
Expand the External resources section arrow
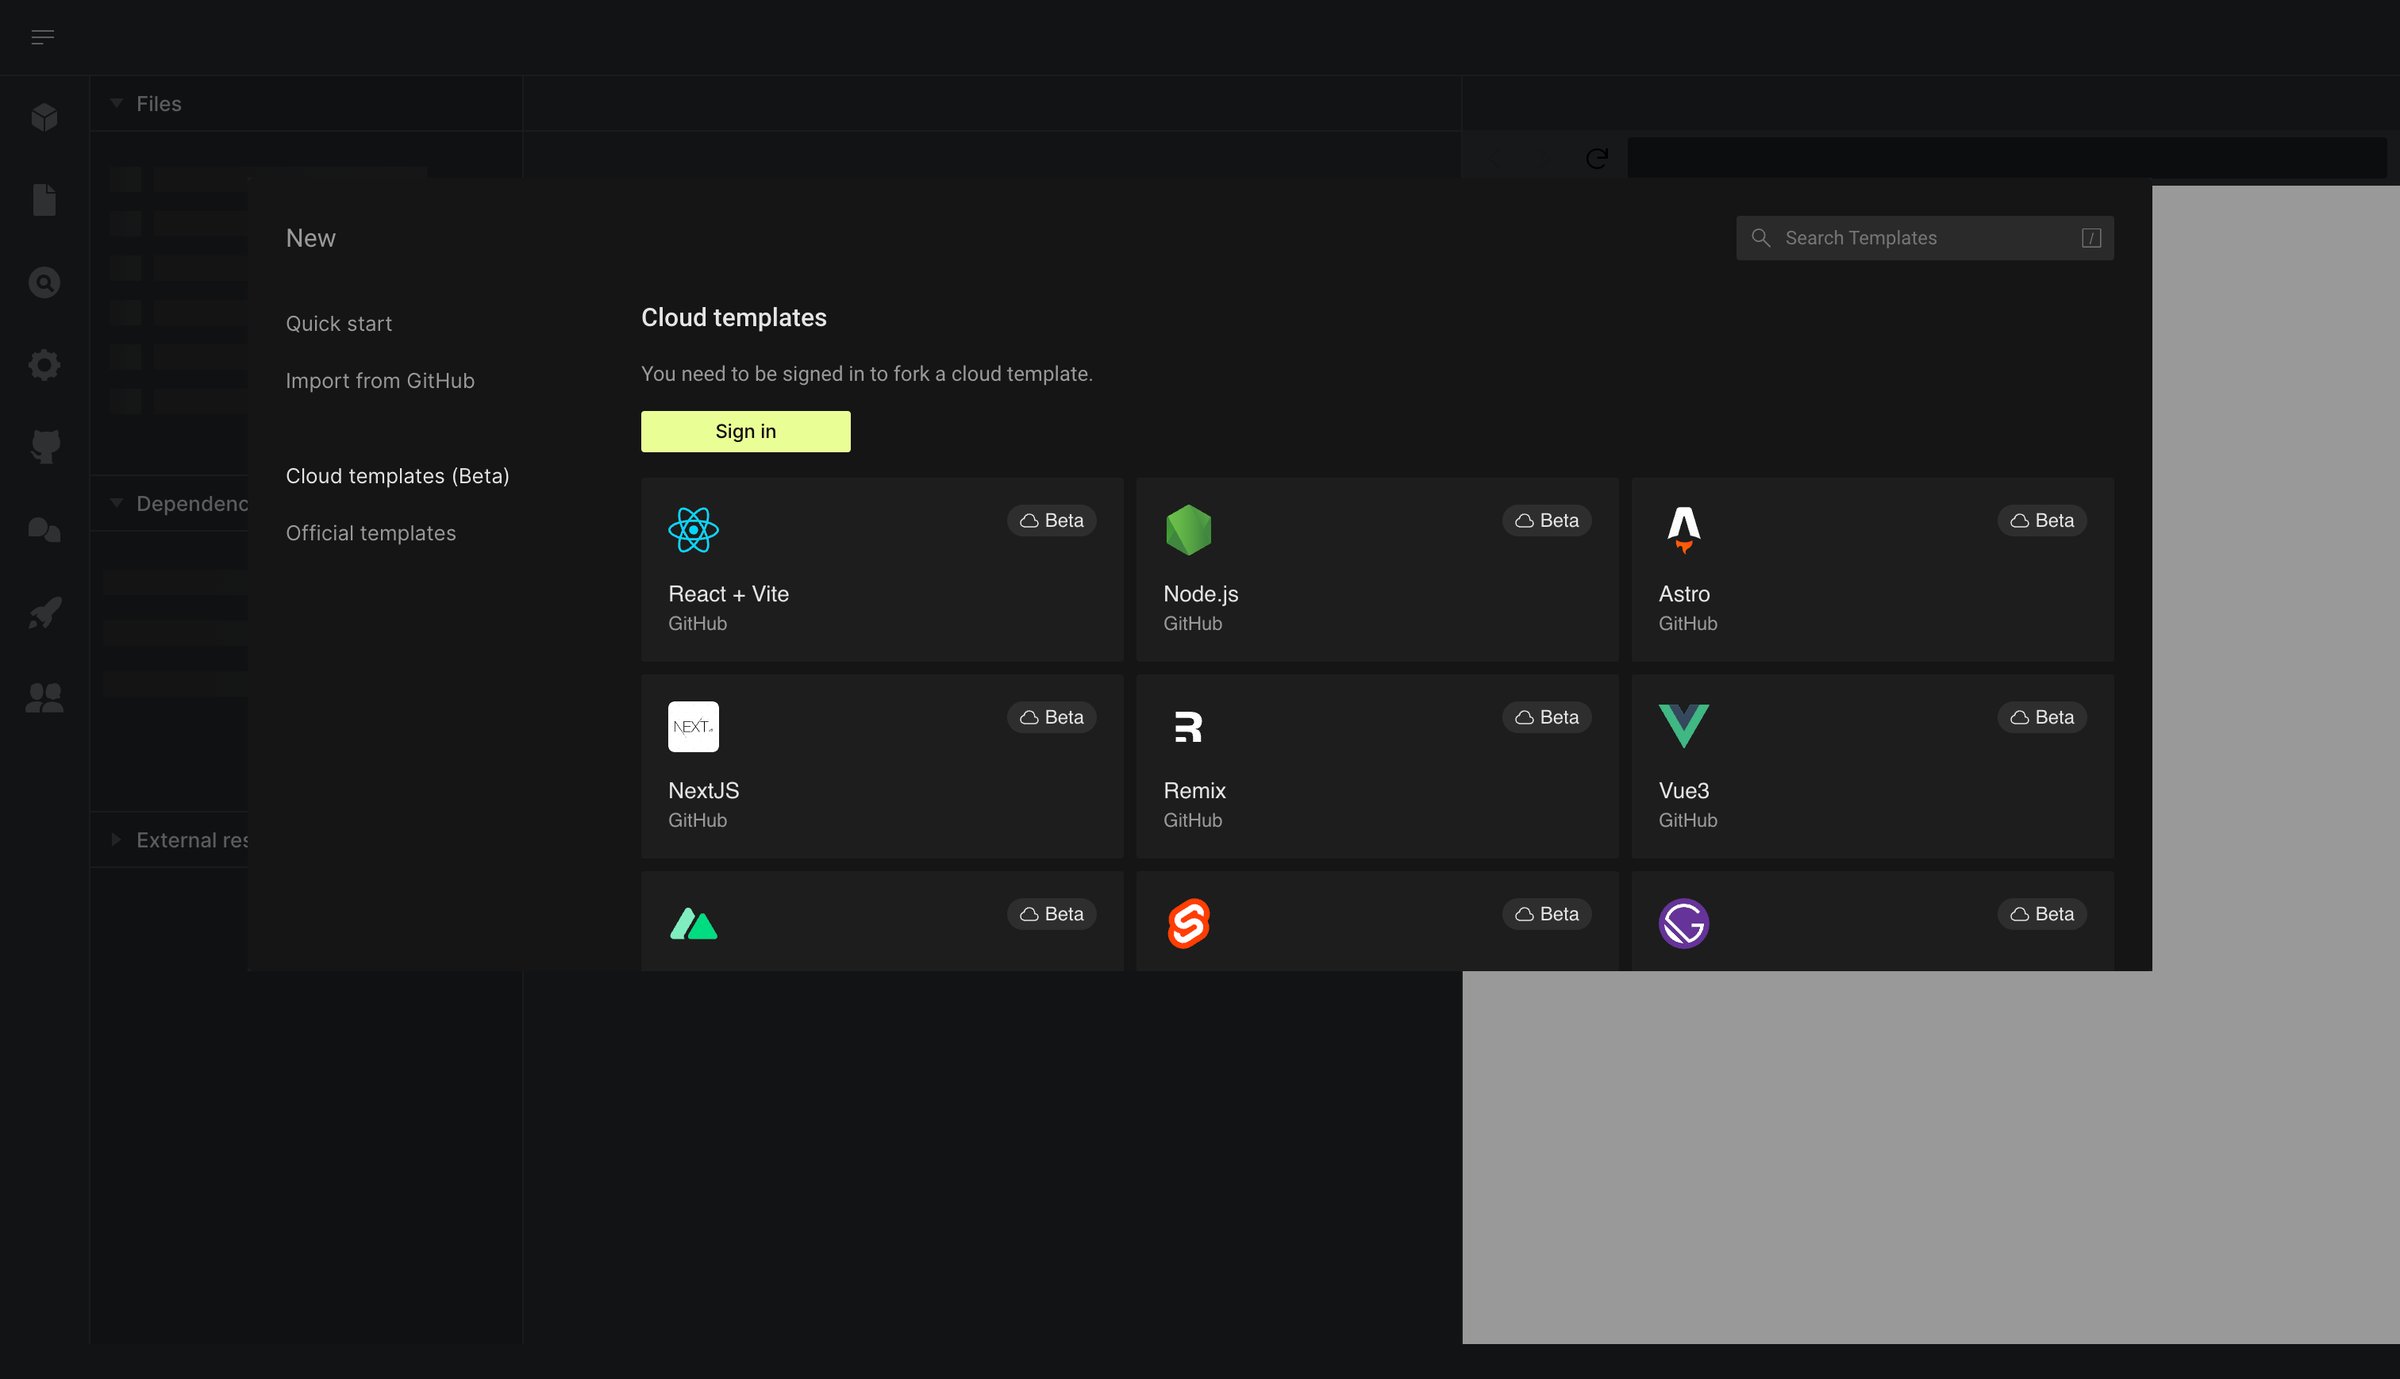116,840
